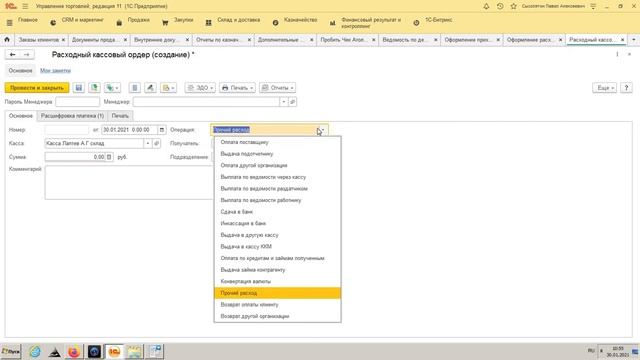Click the Комментарий text area
This screenshot has width=640, height=360.
coord(129,182)
